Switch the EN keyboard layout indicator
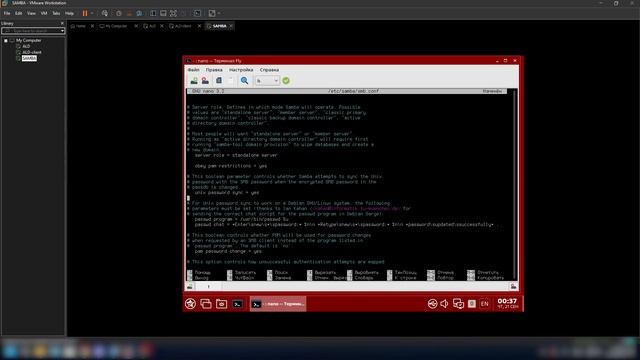 [x=484, y=303]
